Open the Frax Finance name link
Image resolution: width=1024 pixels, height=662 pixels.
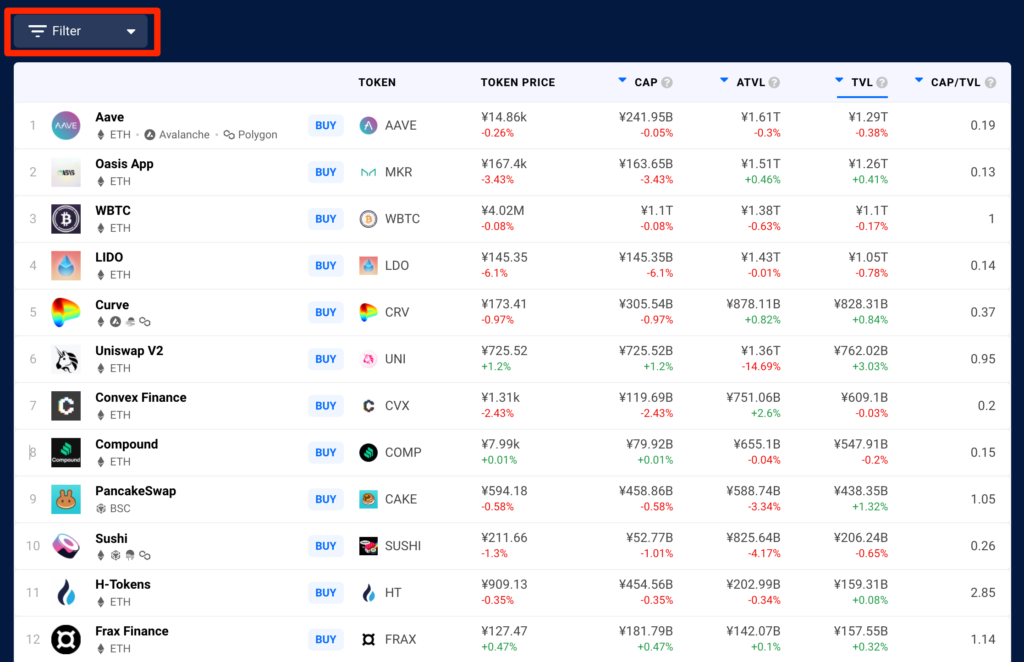pyautogui.click(x=132, y=631)
